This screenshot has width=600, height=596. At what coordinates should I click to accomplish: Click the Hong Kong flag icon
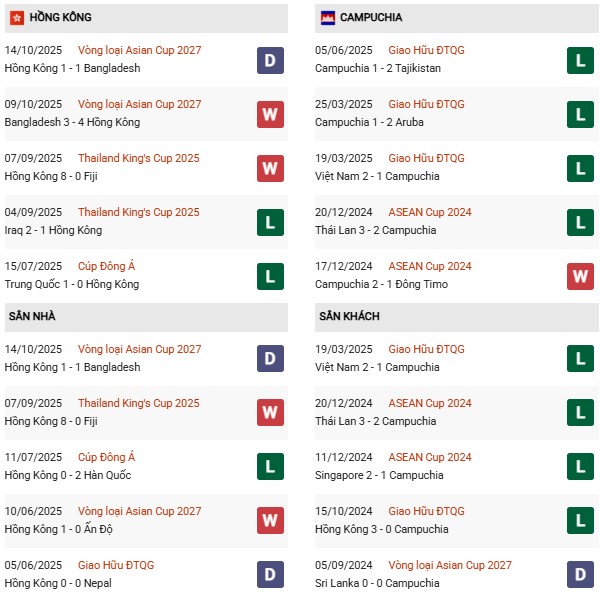[17, 17]
